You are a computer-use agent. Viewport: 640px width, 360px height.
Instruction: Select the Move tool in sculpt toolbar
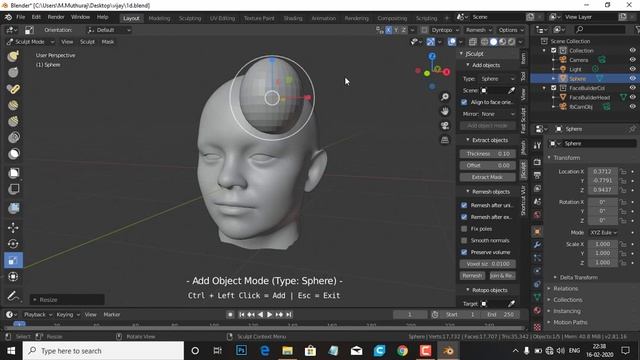pyautogui.click(x=13, y=227)
